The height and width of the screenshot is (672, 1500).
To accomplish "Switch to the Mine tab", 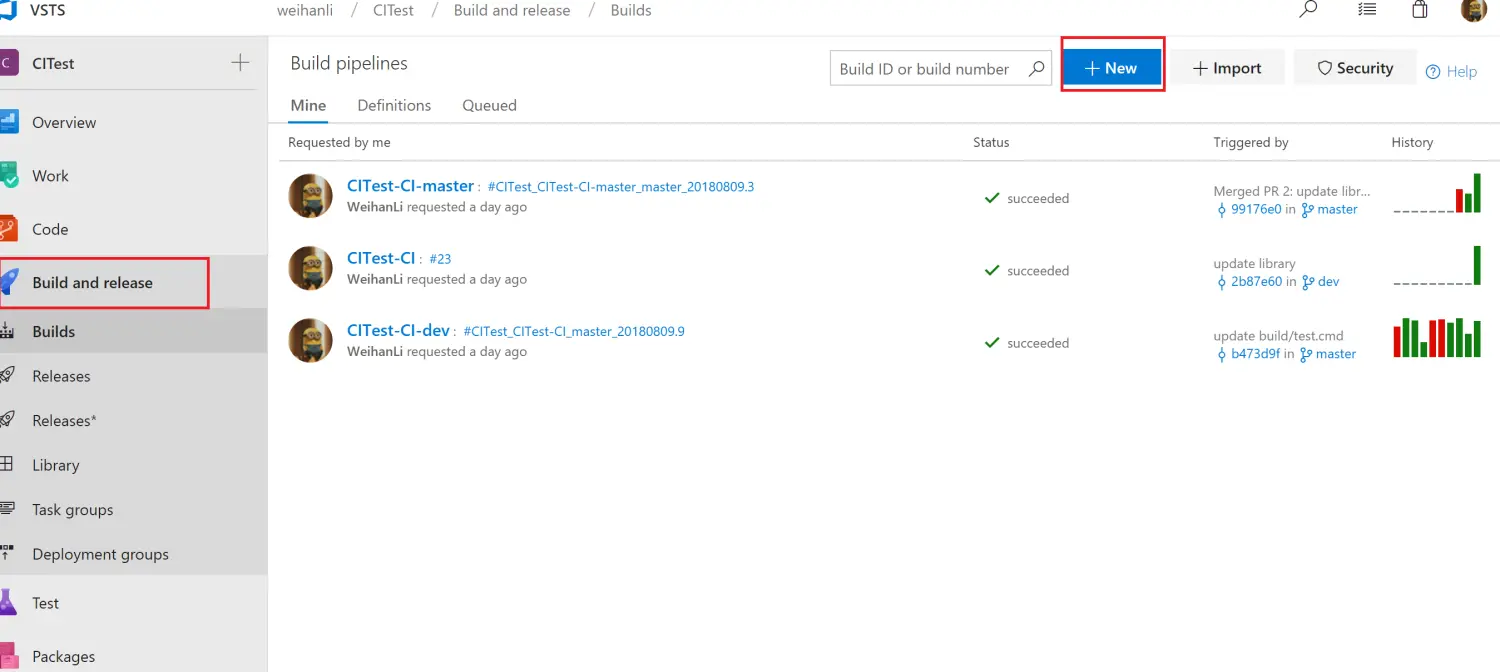I will coord(308,105).
